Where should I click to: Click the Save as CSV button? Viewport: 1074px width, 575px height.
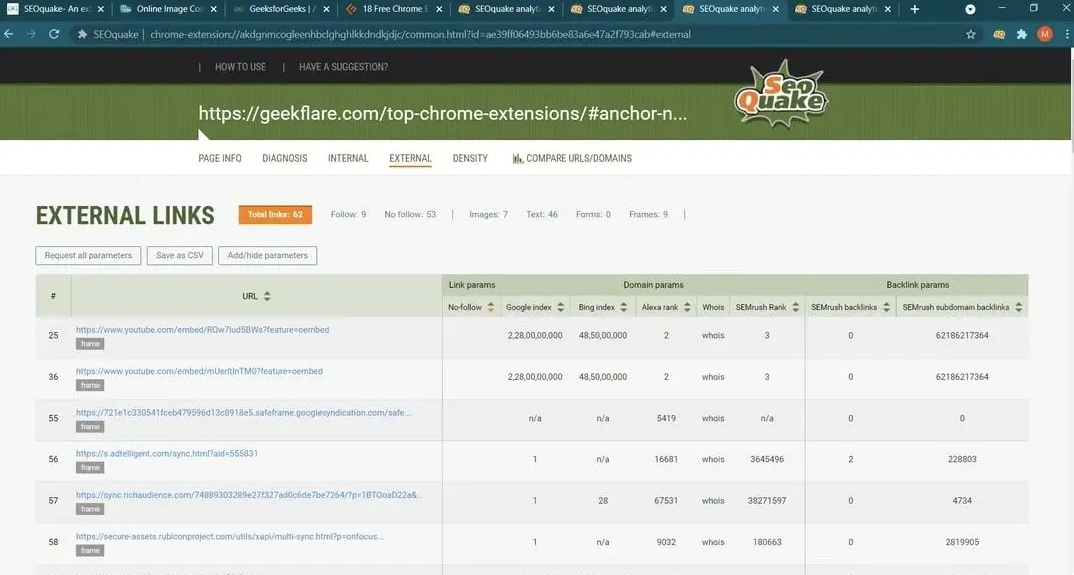pos(179,256)
